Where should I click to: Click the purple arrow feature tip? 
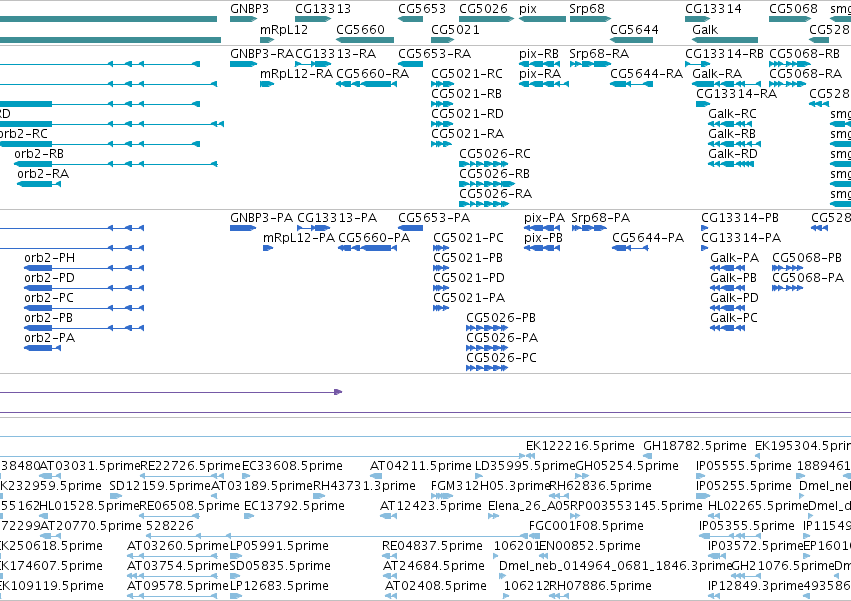coord(338,391)
